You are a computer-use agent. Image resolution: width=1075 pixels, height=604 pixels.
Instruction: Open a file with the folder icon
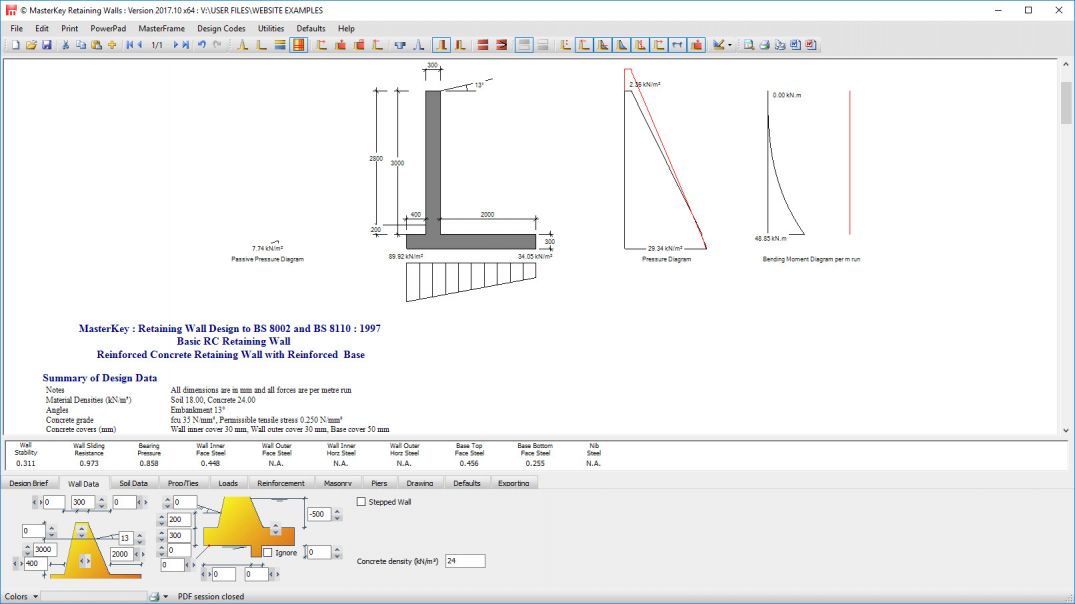tap(31, 45)
